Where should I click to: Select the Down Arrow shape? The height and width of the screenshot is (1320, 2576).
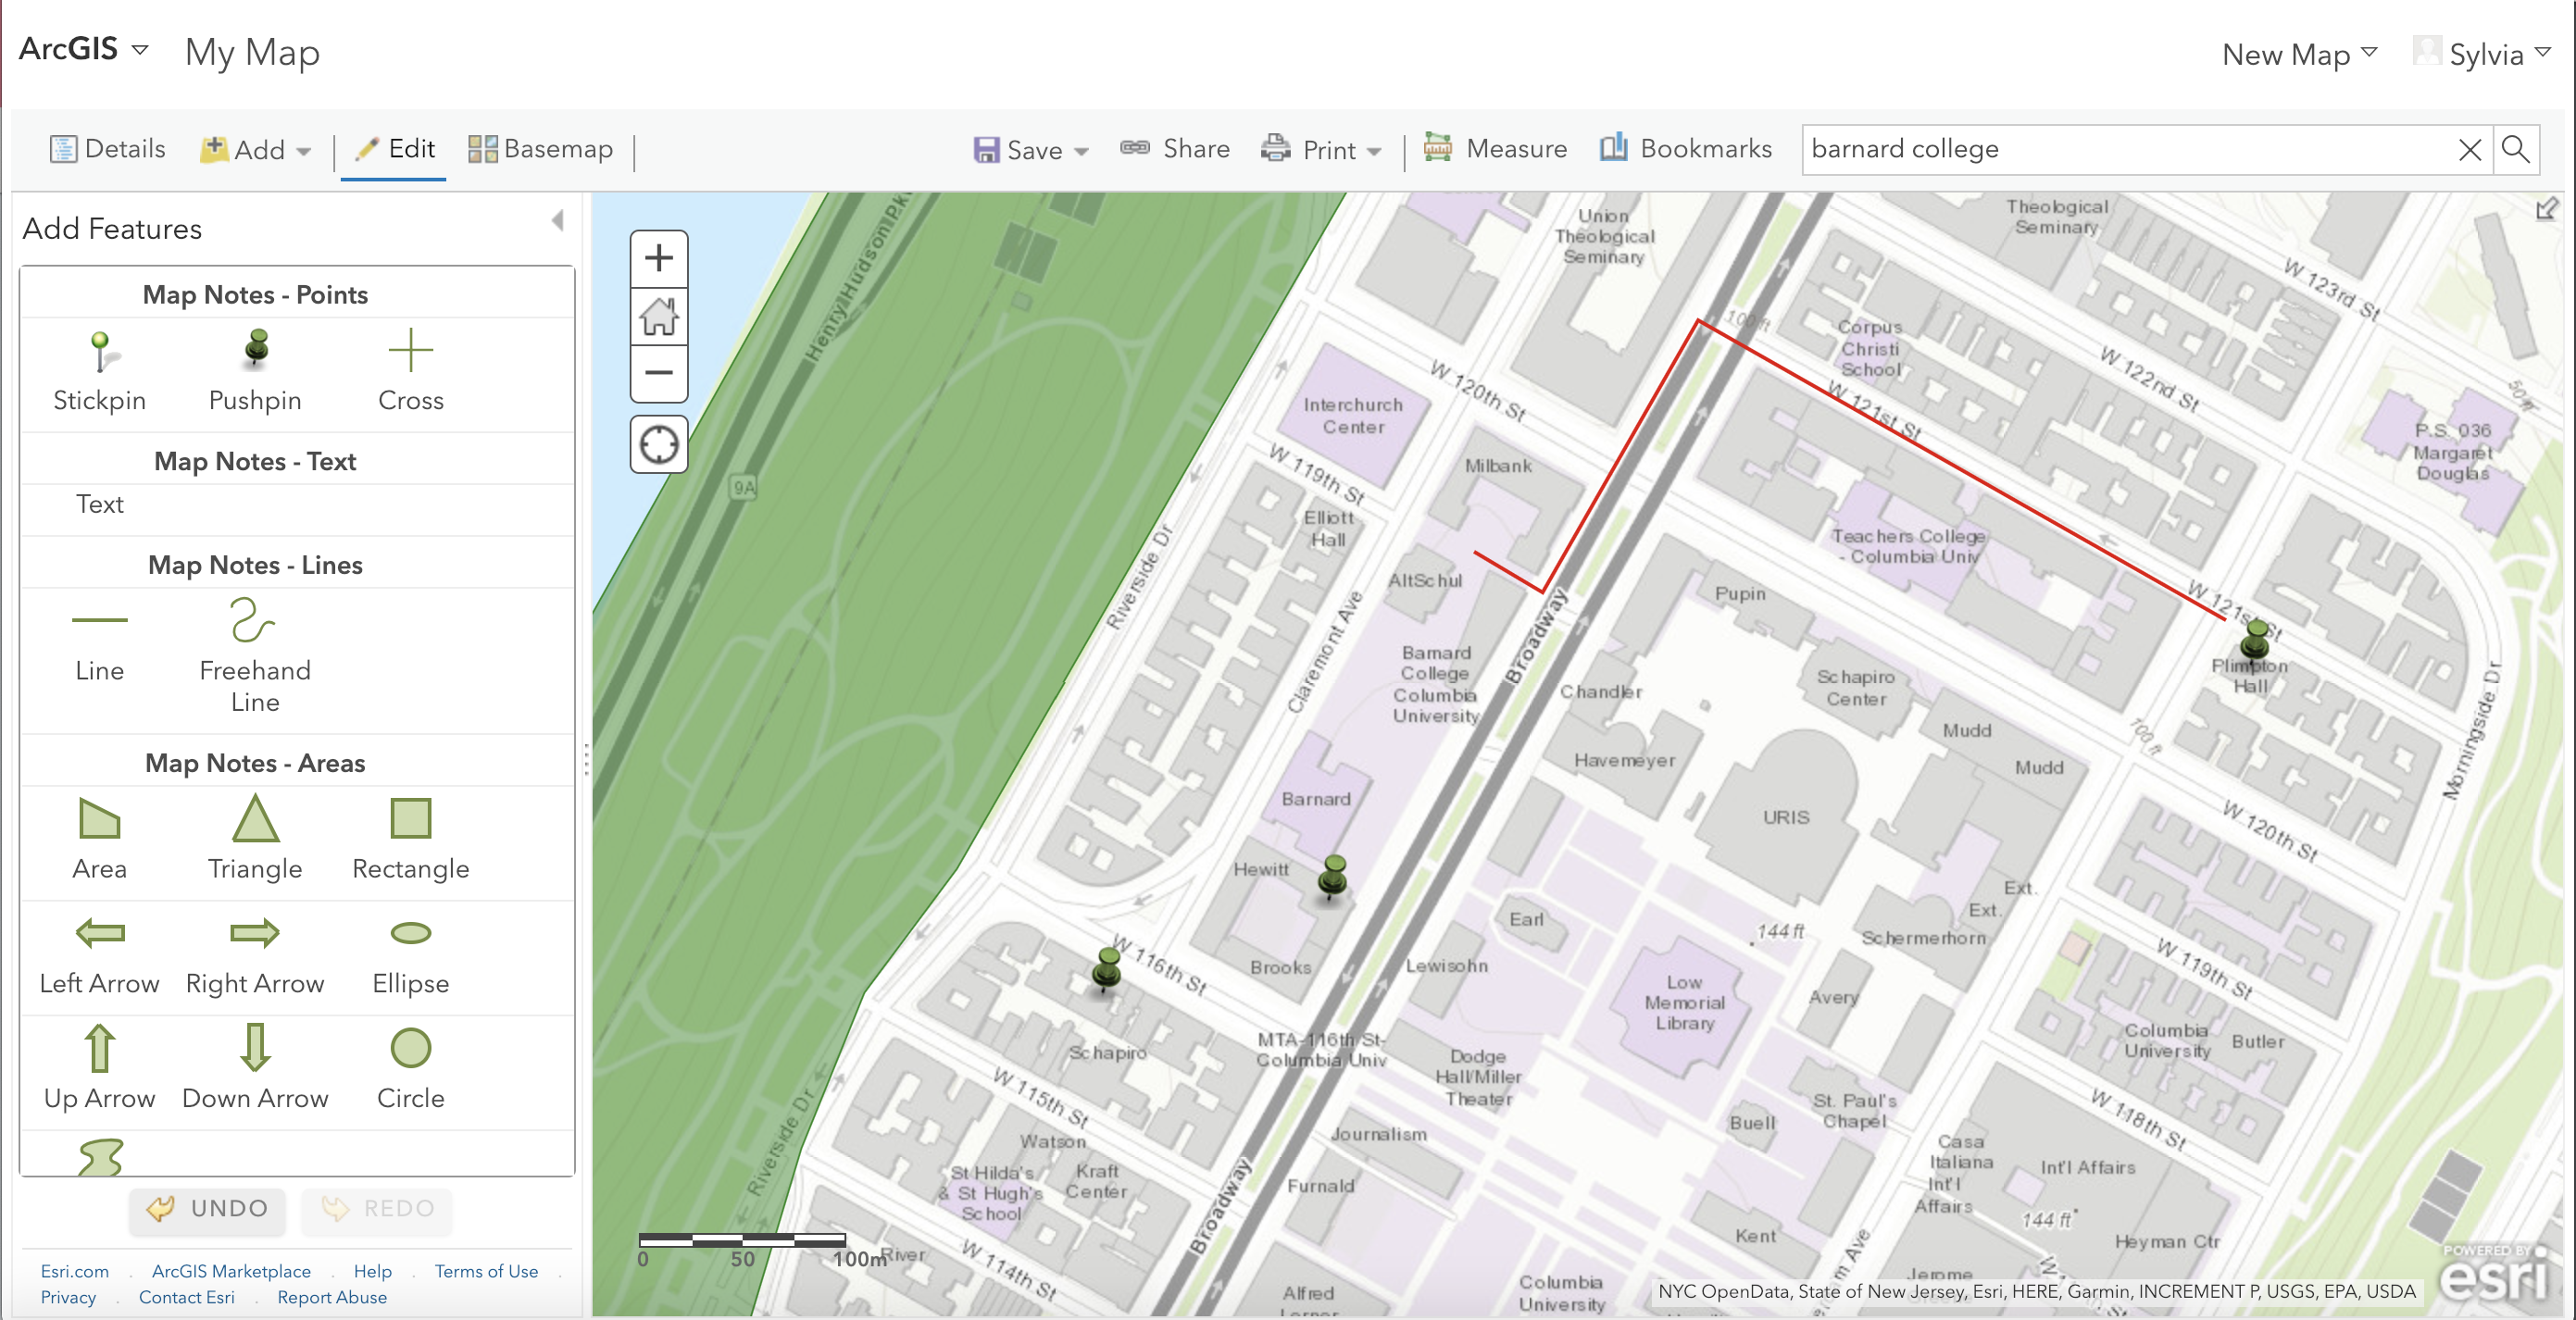tap(255, 1068)
